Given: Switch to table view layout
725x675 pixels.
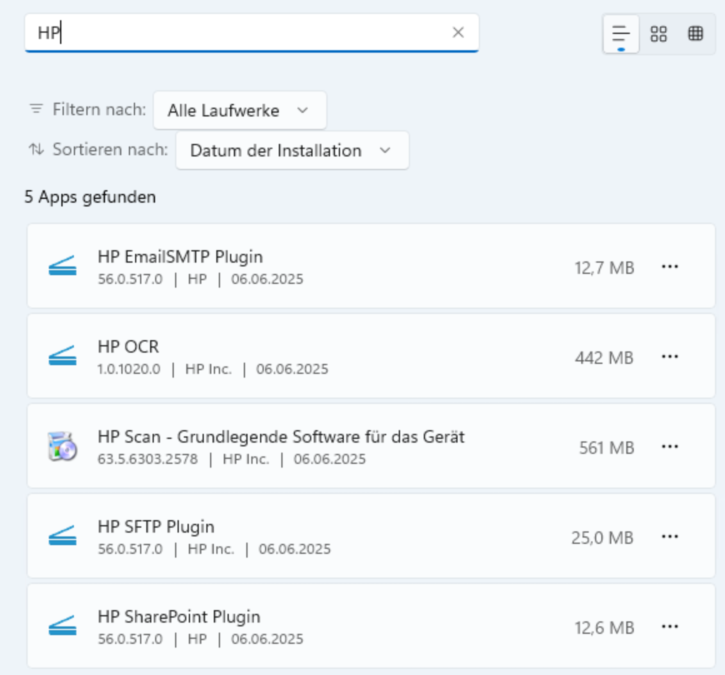Looking at the screenshot, I should (695, 33).
